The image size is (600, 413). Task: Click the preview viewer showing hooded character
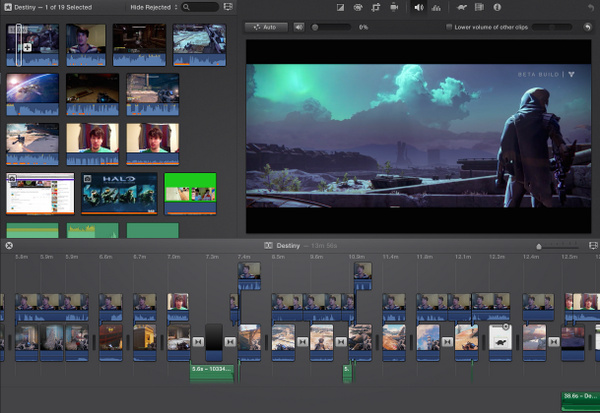pos(418,136)
